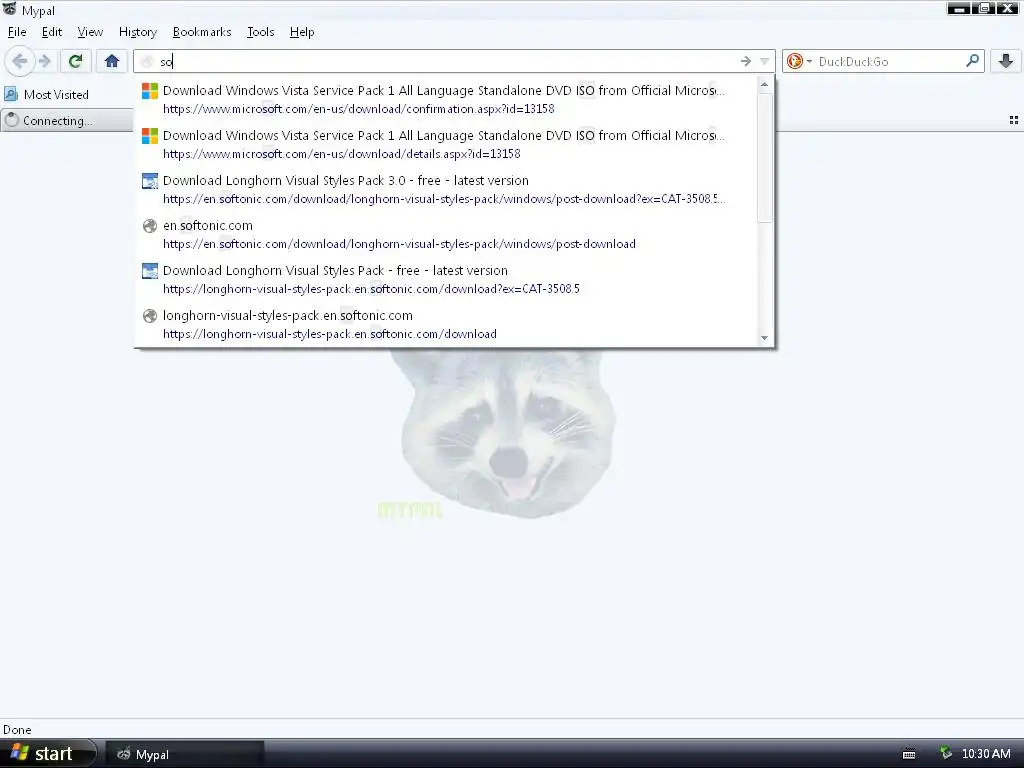Viewport: 1024px width, 768px height.
Task: Click the Forward navigation arrow
Action: (45, 61)
